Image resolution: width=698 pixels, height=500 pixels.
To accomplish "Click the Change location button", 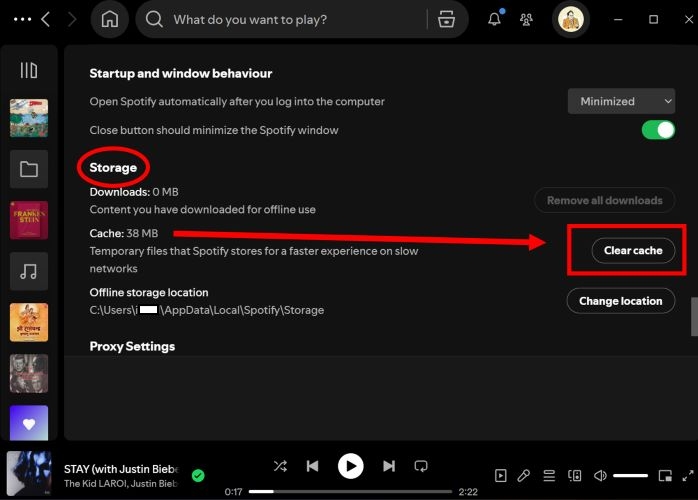I will pyautogui.click(x=621, y=301).
